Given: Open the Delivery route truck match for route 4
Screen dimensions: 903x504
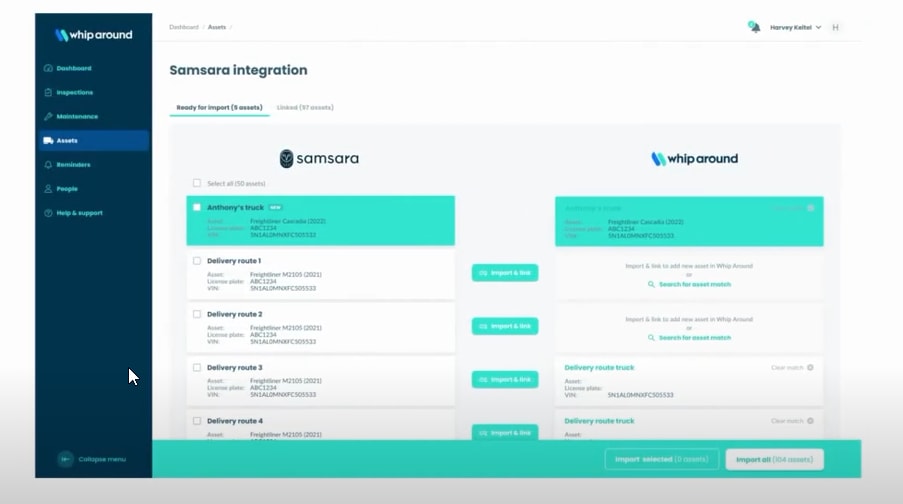Looking at the screenshot, I should coord(599,421).
